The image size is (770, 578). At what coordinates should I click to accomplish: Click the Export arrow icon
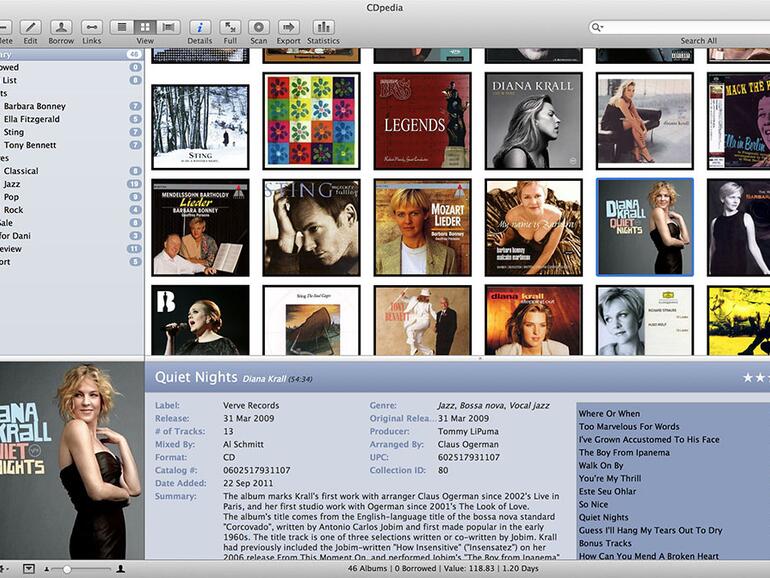click(x=289, y=27)
